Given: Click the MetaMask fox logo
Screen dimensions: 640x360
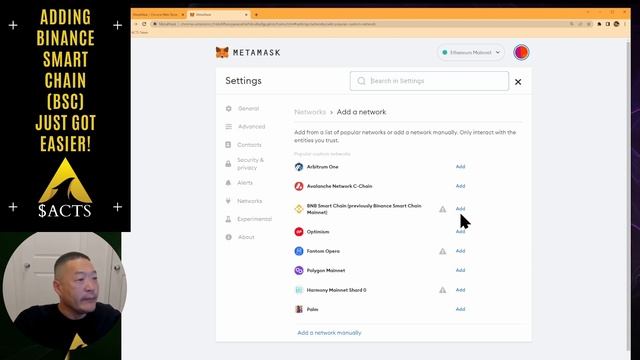Looking at the screenshot, I should (222, 52).
